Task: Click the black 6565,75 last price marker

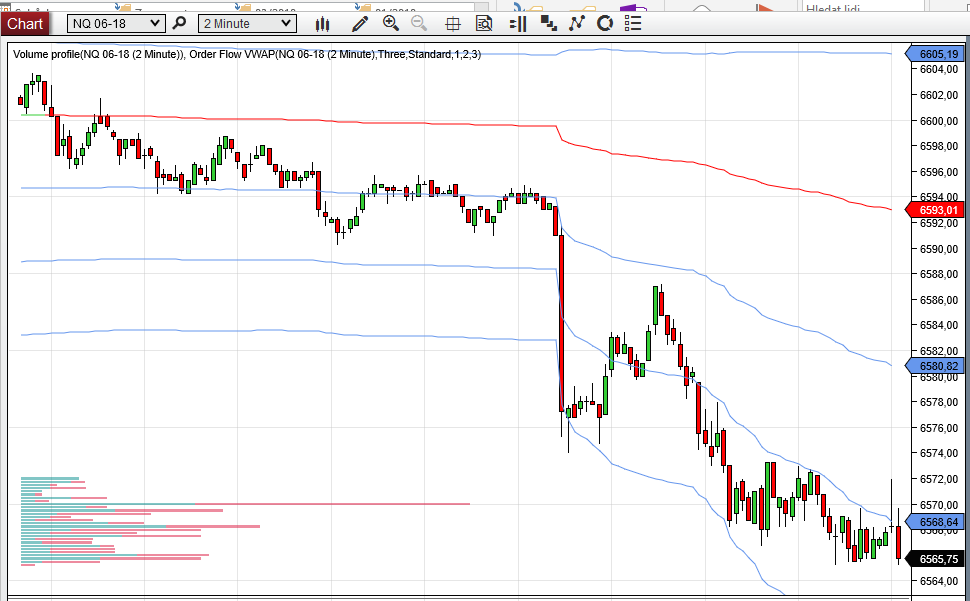Action: (x=935, y=559)
